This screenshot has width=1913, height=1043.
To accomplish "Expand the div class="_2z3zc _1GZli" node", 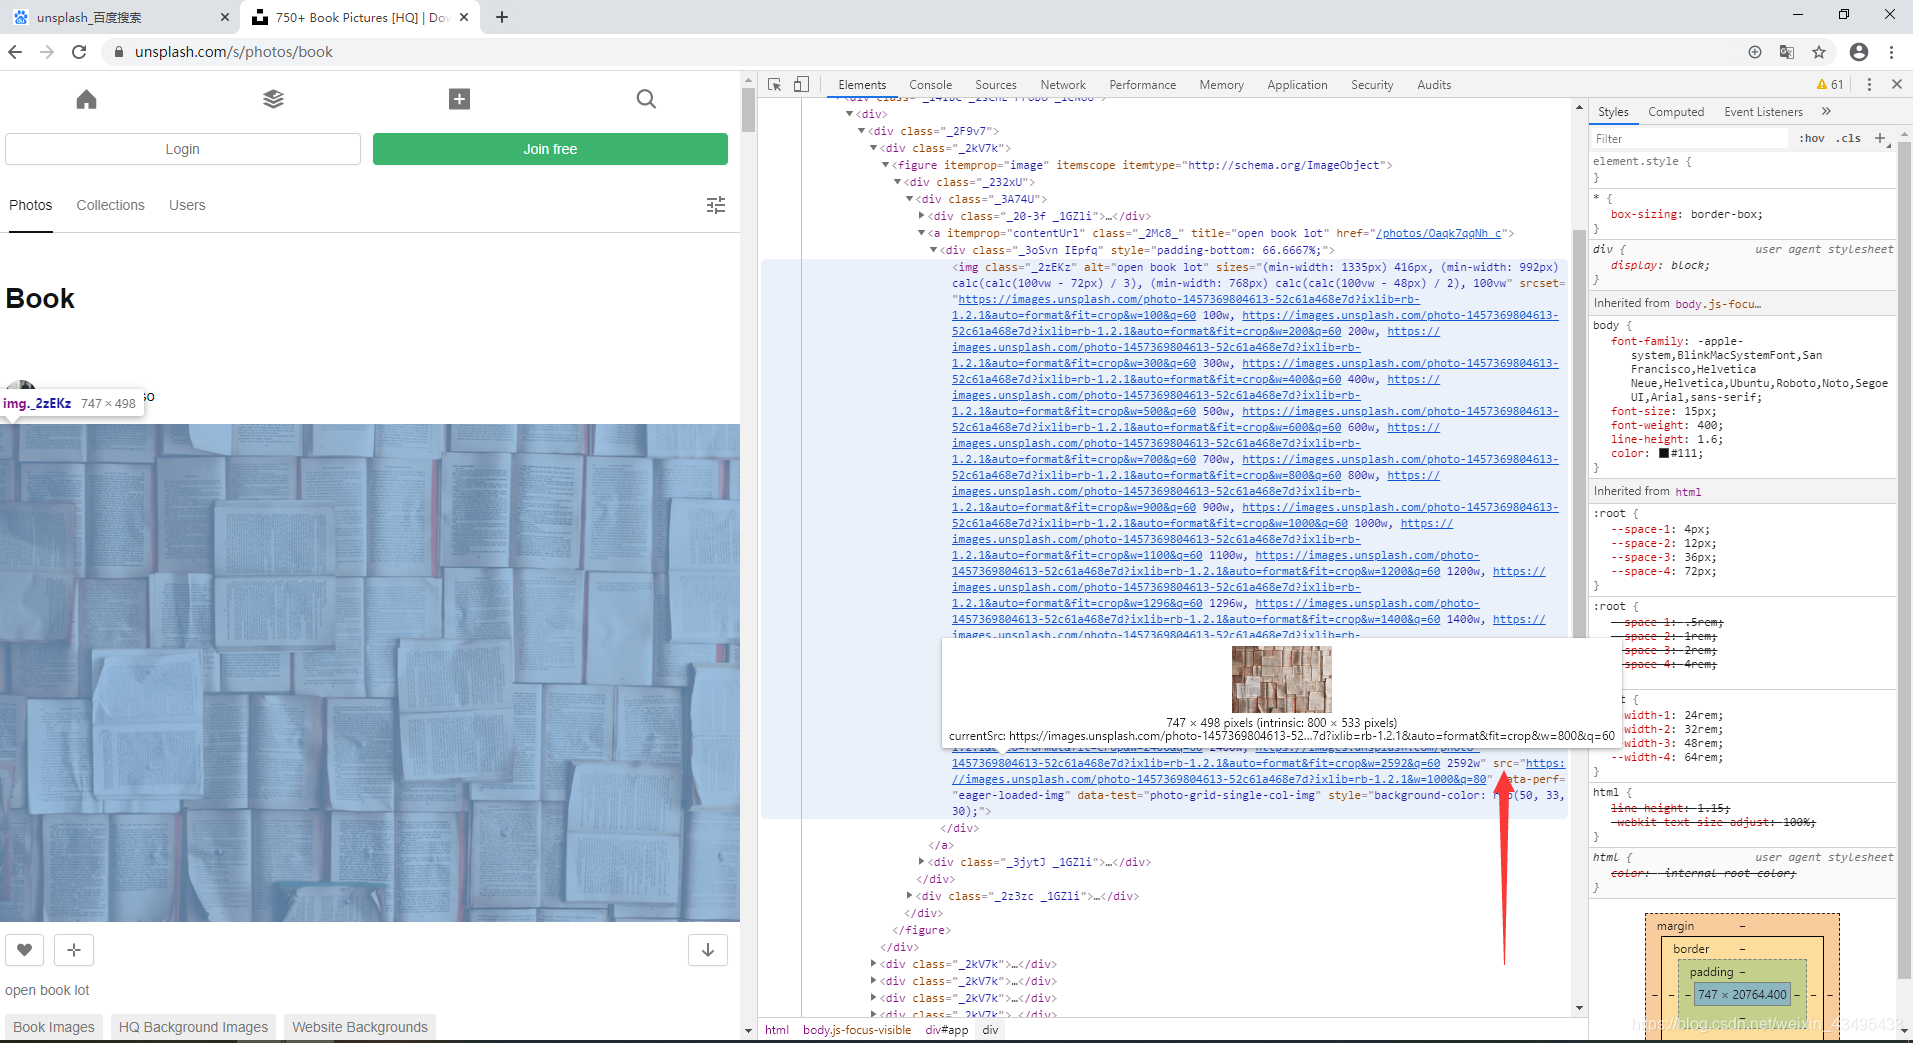I will [909, 896].
